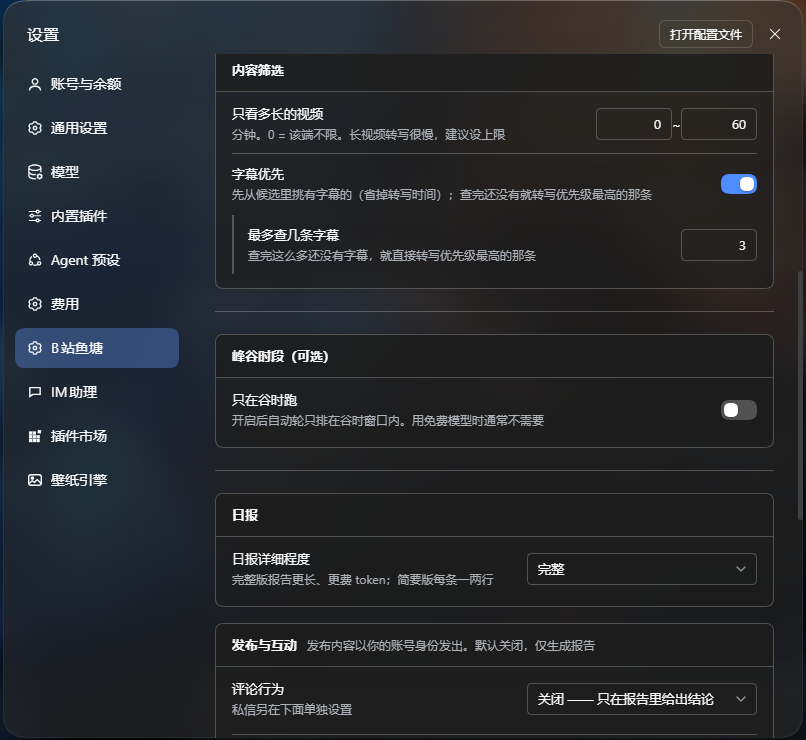
Task: Click the settings panel vertical scrollbar
Action: [800, 396]
